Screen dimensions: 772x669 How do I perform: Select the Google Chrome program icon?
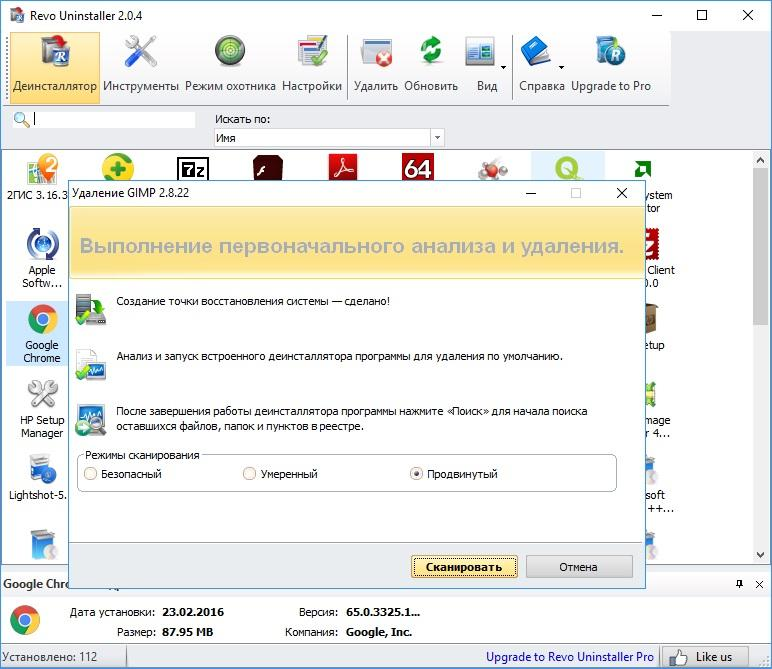42,334
